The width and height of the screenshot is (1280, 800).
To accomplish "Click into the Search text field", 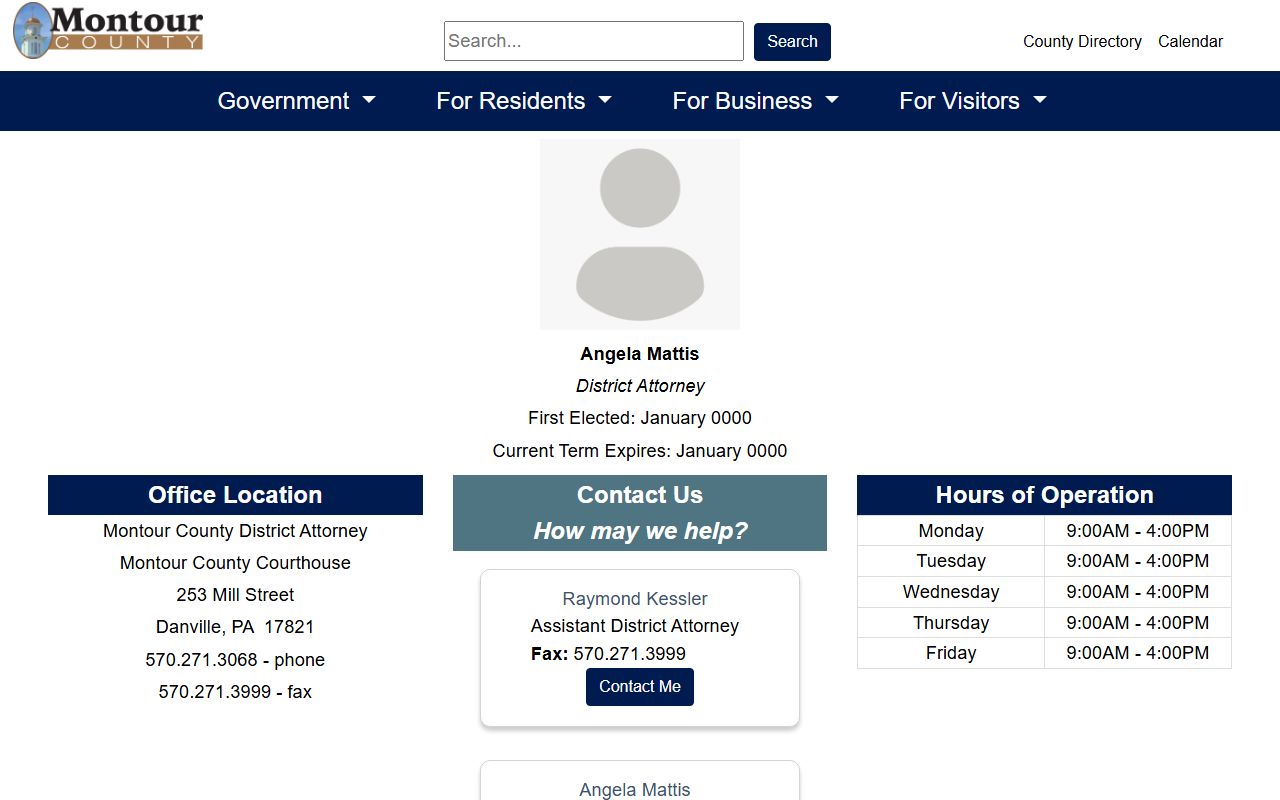I will pyautogui.click(x=594, y=41).
